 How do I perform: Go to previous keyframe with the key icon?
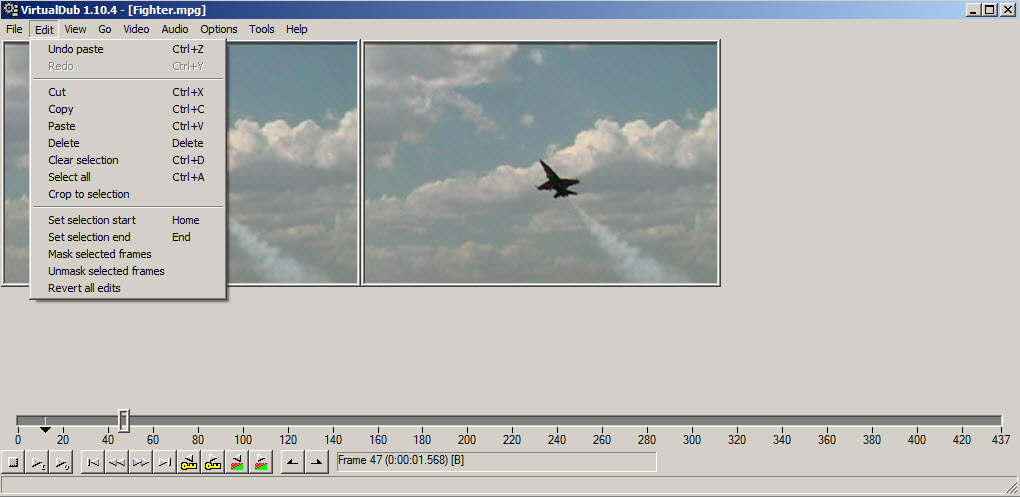coord(189,463)
